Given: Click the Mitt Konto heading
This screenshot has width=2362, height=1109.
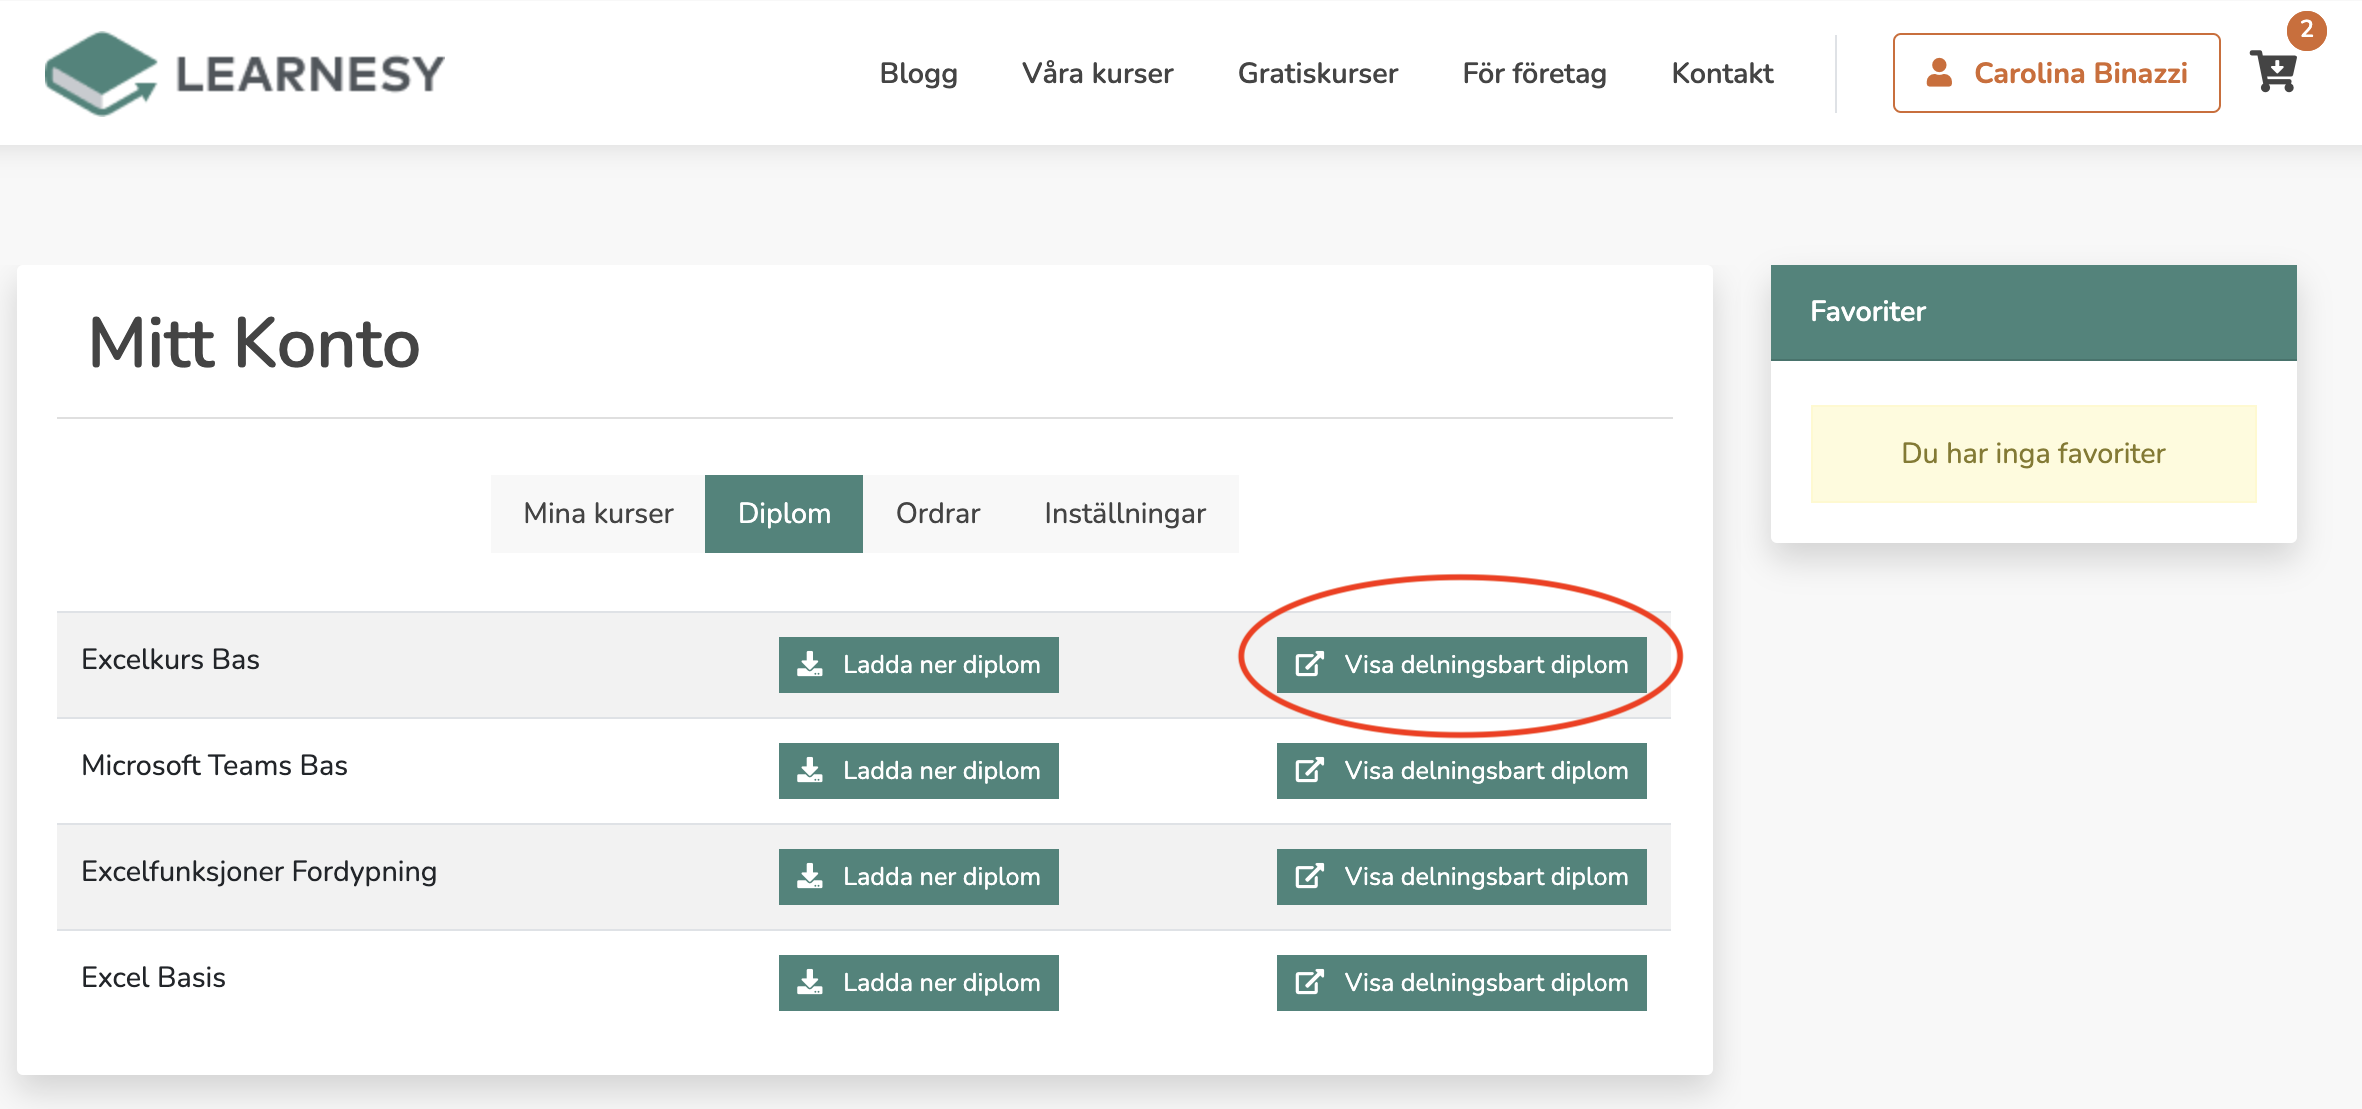Looking at the screenshot, I should pos(254,343).
